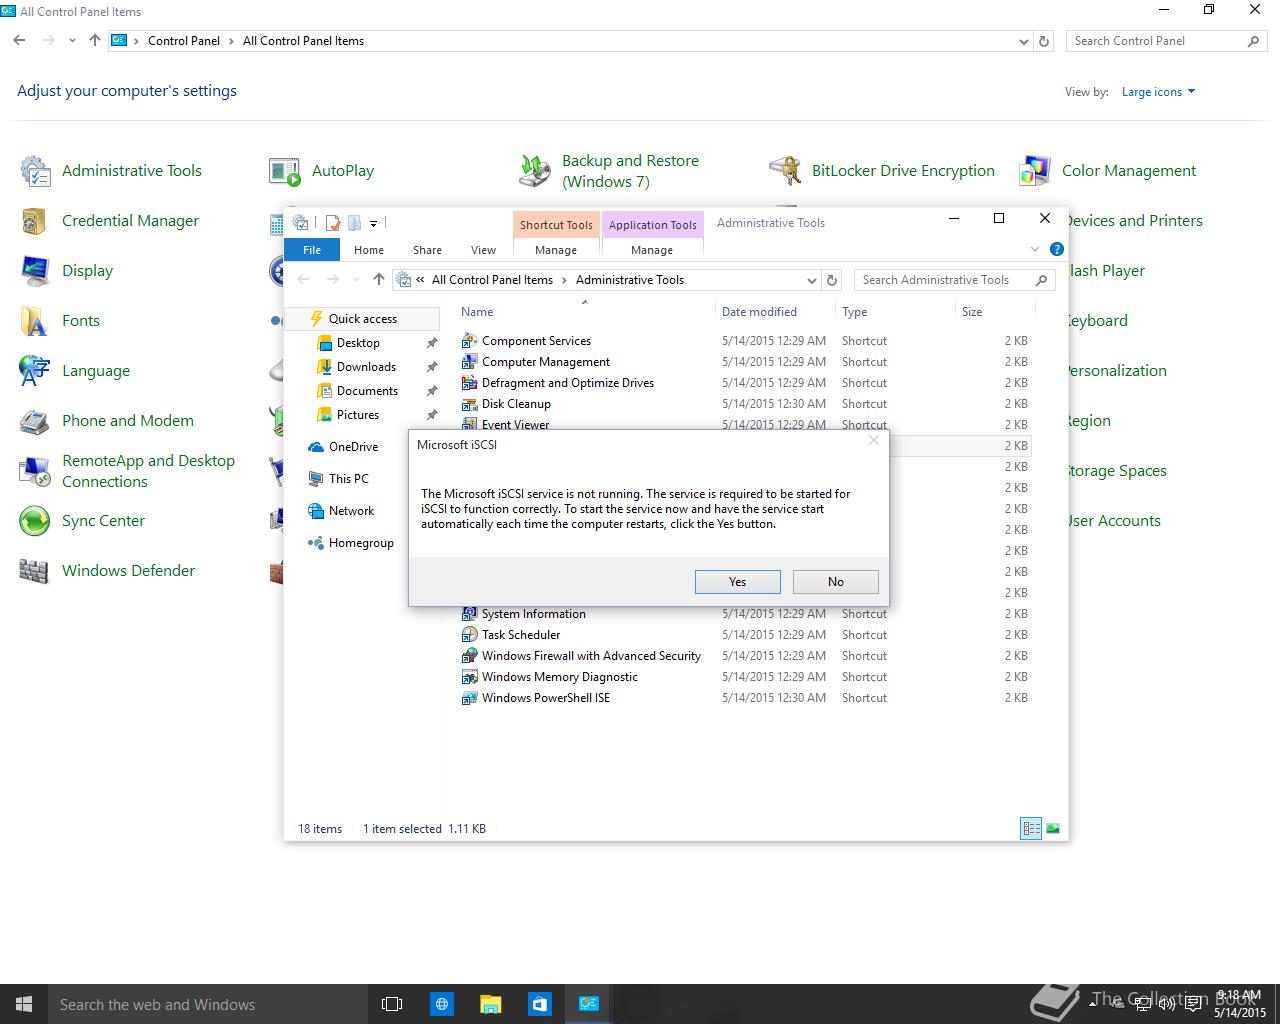1280x1024 pixels.
Task: Open Color Management icon
Action: (1035, 171)
